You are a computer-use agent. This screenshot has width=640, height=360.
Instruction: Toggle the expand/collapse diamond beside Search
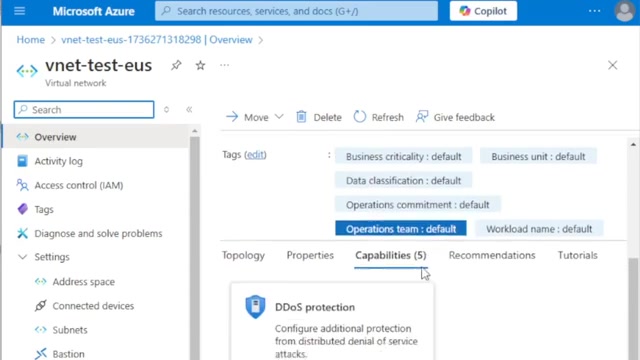[166, 109]
